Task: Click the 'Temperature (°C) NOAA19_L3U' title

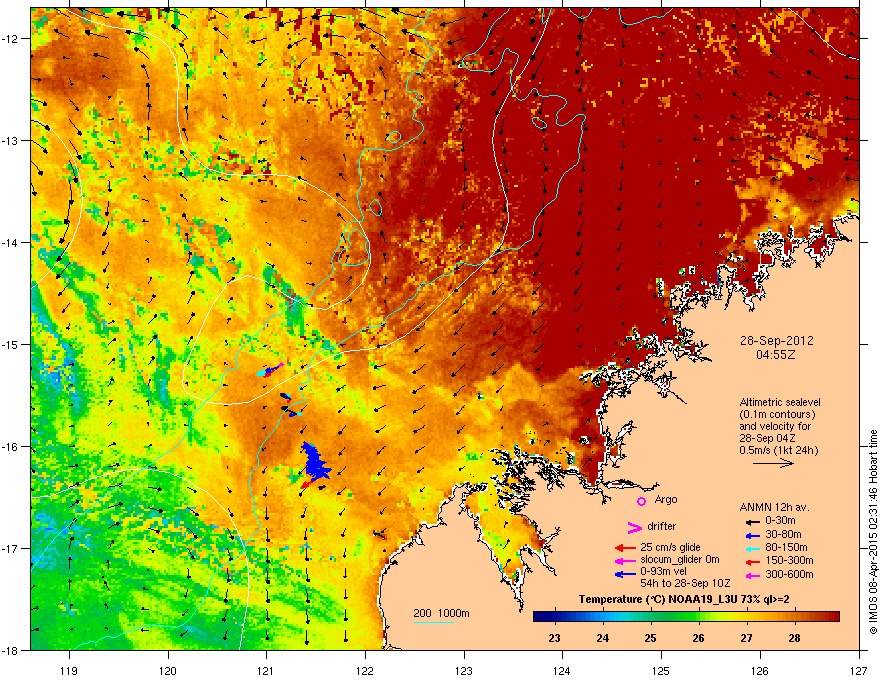Action: [650, 599]
